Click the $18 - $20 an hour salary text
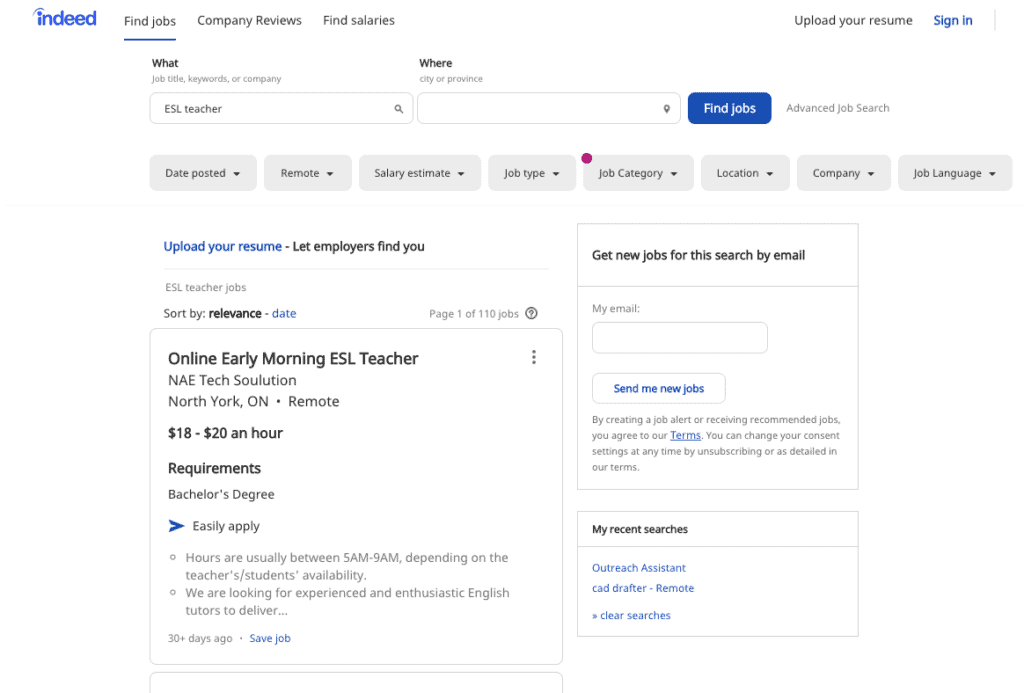The height and width of the screenshot is (693, 1024). (225, 433)
